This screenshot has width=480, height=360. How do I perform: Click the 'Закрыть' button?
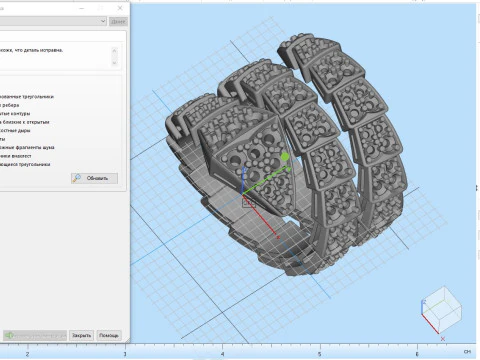82,335
